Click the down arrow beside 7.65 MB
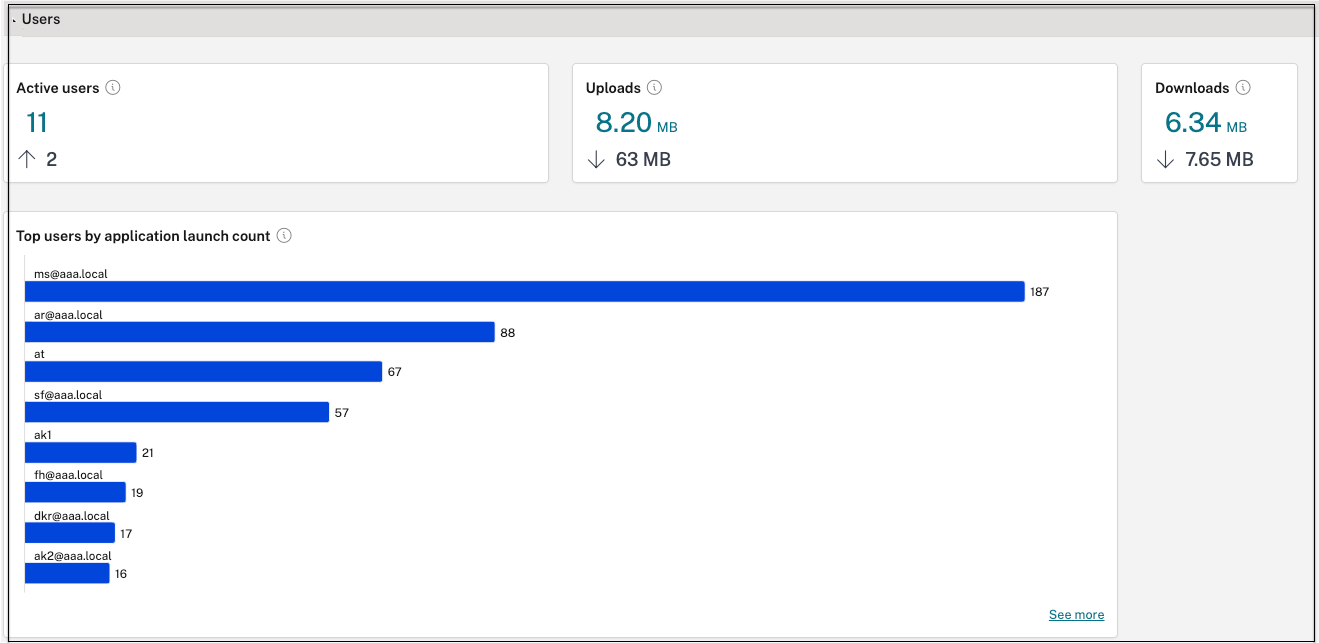 [x=1166, y=160]
